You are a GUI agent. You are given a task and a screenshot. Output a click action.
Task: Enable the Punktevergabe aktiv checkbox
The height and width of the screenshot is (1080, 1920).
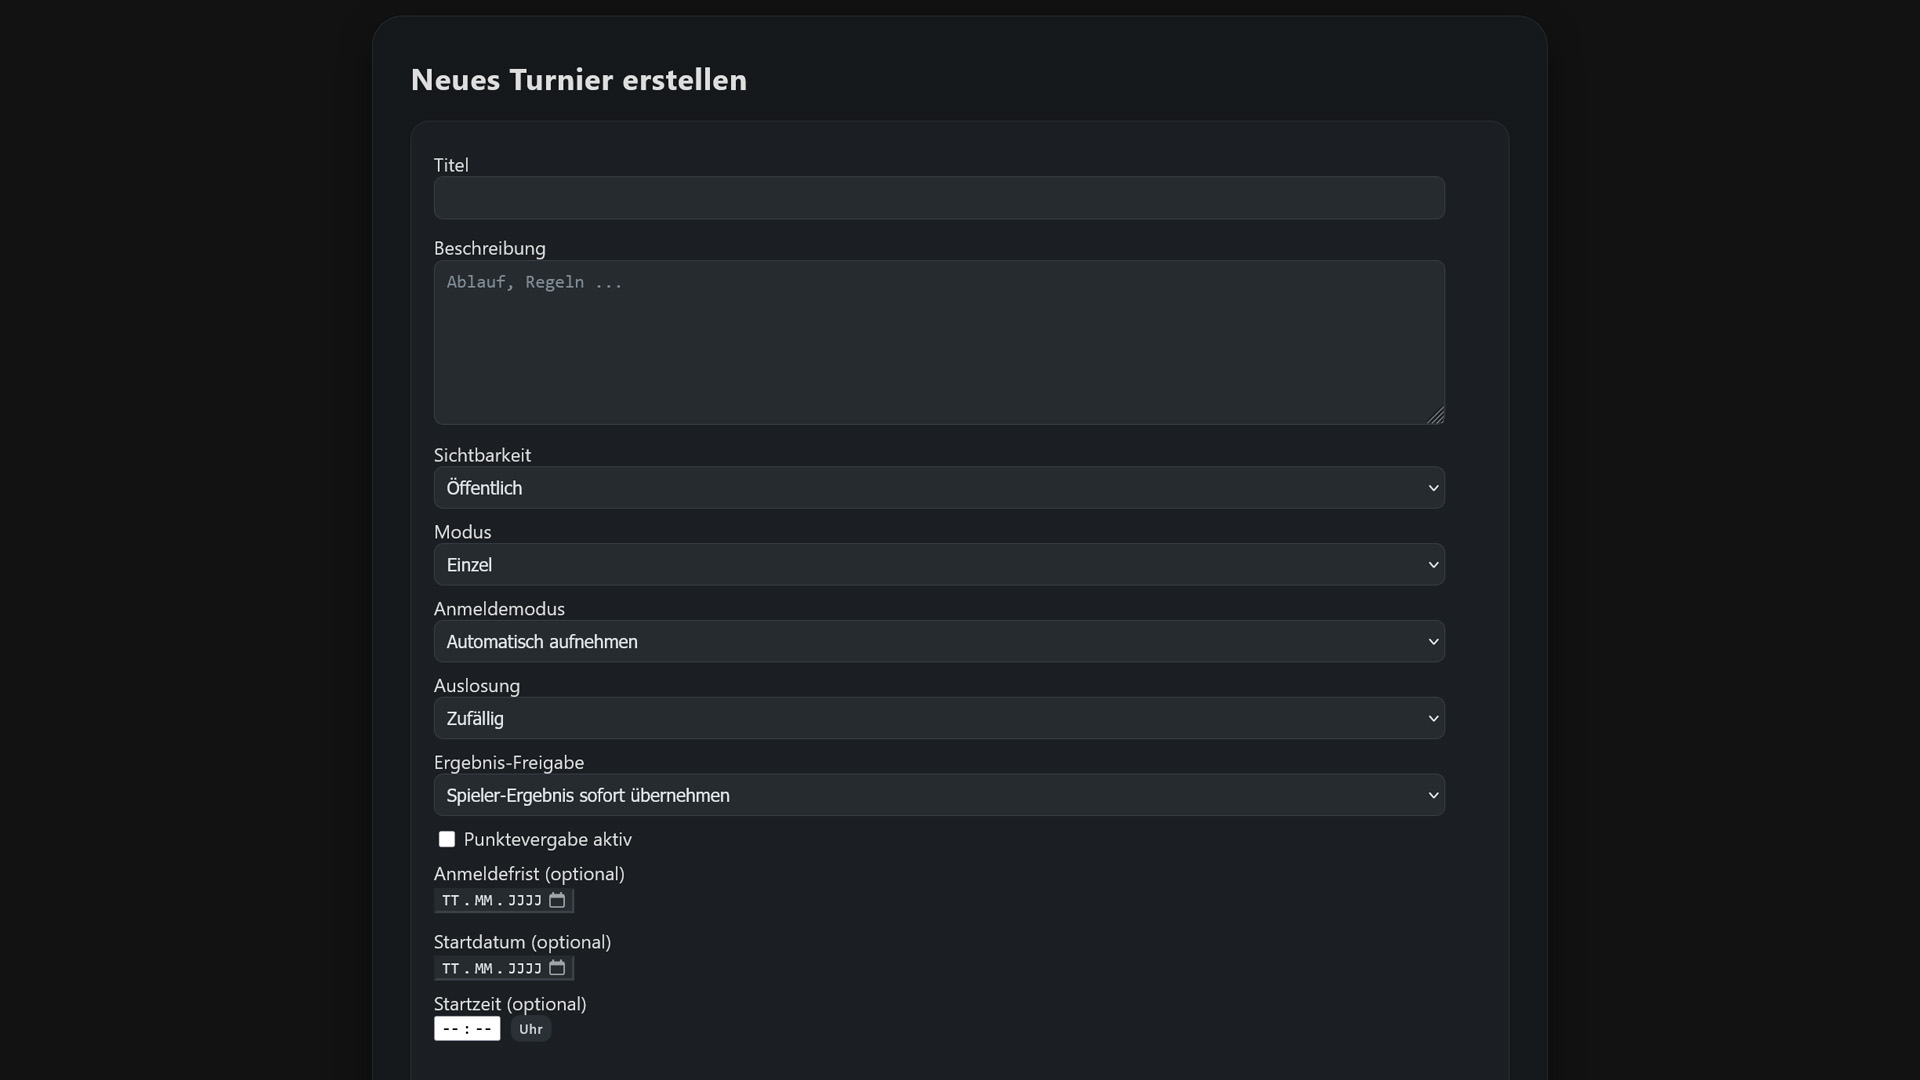click(446, 839)
